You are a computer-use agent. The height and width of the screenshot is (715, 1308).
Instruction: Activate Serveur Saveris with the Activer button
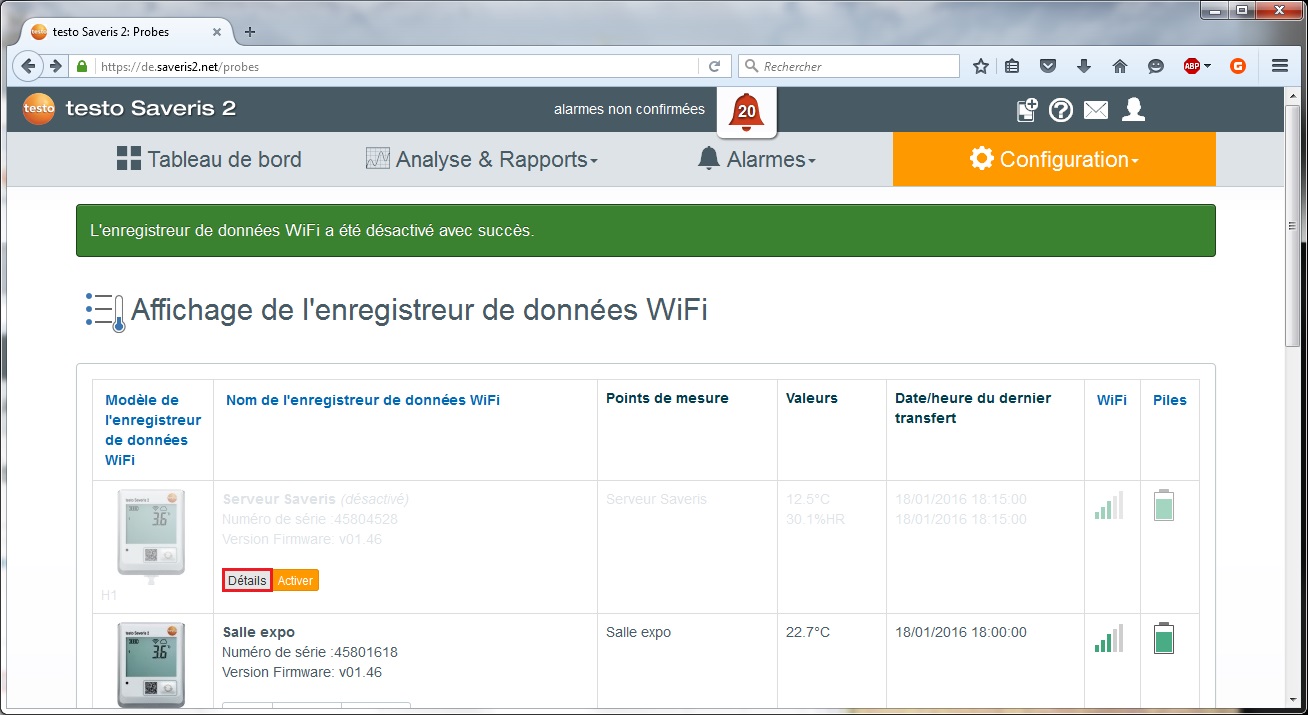295,580
